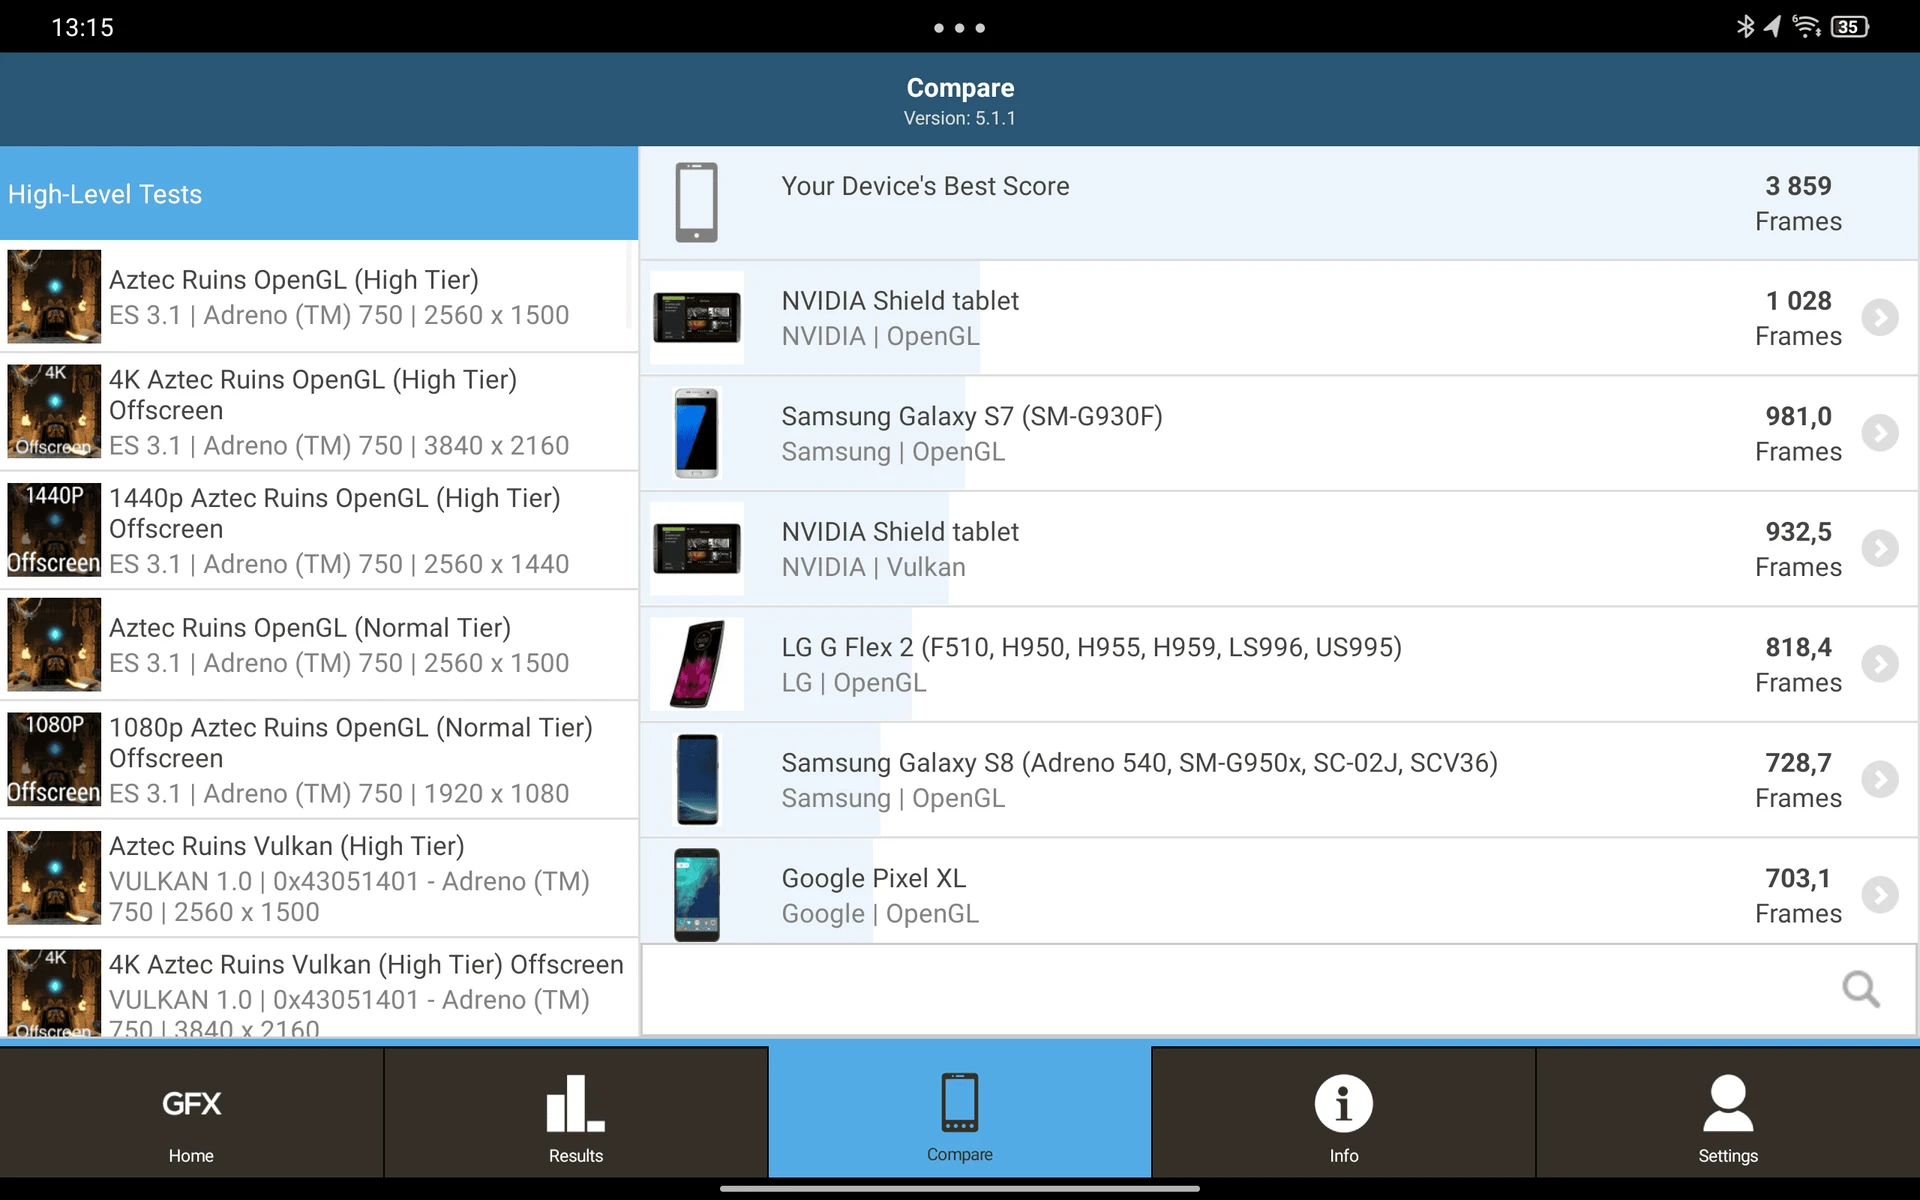Select Aztec Ruins OpenGL (High Tier) test
This screenshot has width=1920, height=1200.
319,297
